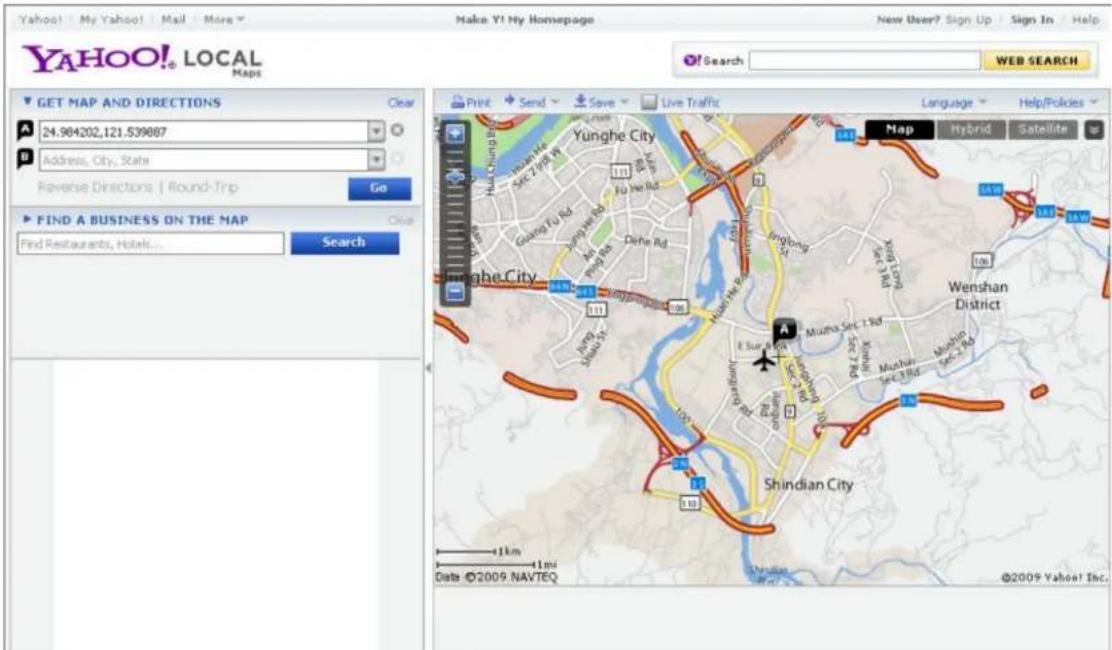The height and width of the screenshot is (650, 1112).
Task: Open the More menu in top bar
Action: (x=223, y=19)
